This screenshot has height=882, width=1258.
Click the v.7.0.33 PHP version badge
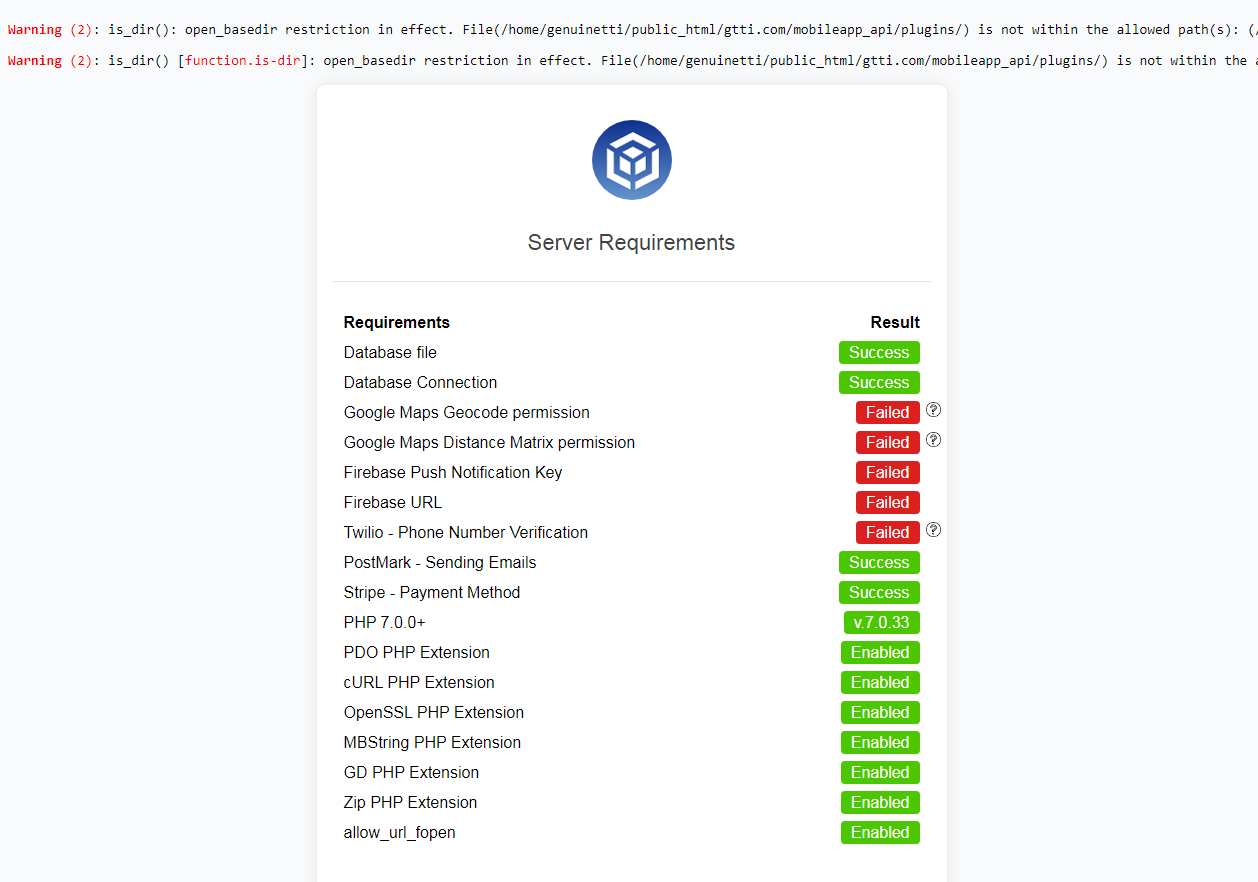click(881, 622)
